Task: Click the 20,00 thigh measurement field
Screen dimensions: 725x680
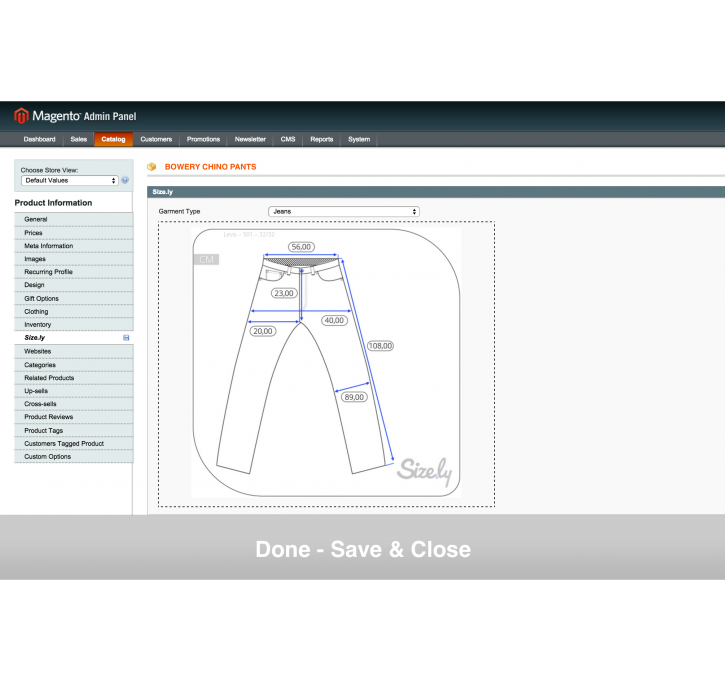Action: (263, 331)
